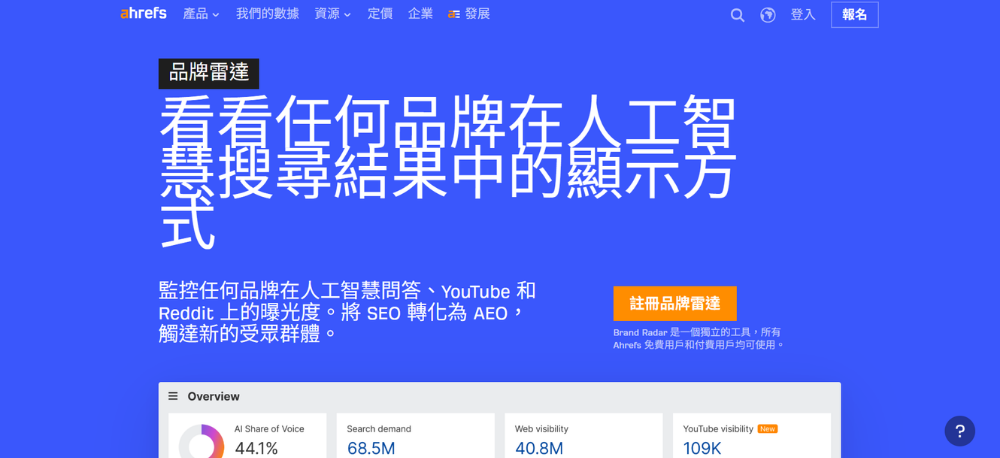Select the YouTube visibility label
Image resolution: width=1000 pixels, height=458 pixels.
(718, 429)
